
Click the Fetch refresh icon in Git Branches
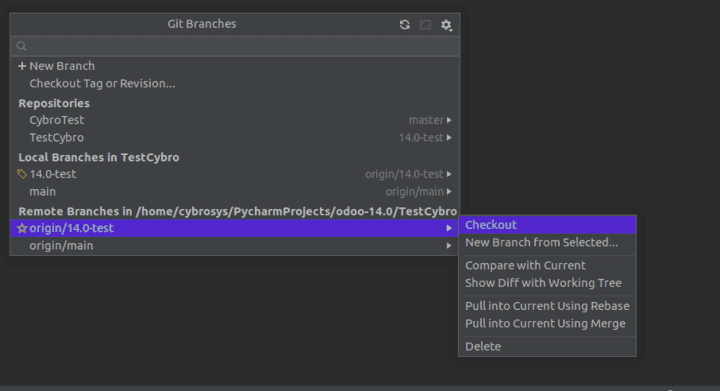pyautogui.click(x=405, y=25)
